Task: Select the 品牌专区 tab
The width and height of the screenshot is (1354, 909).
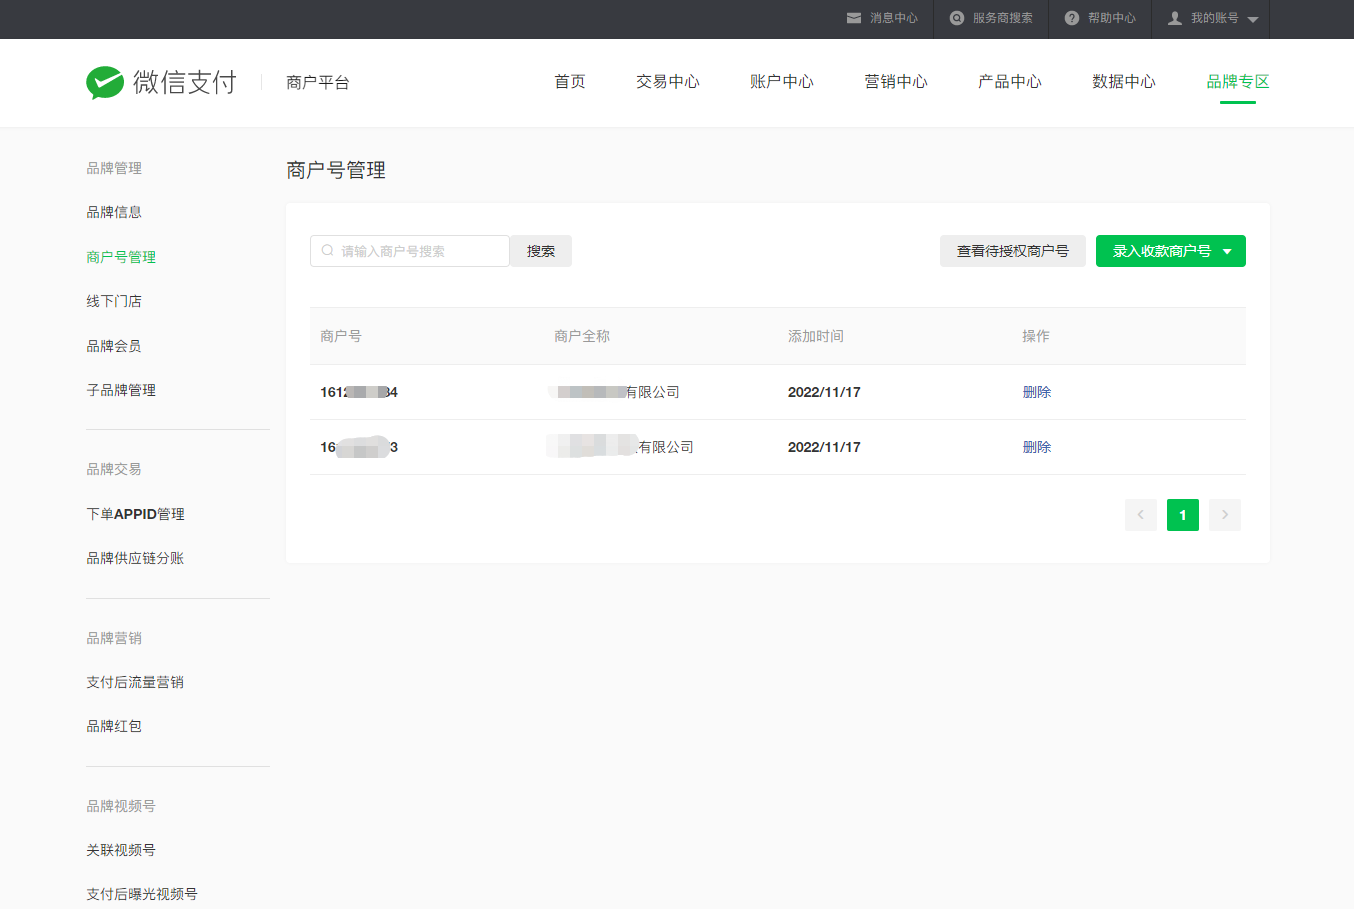Action: coord(1238,82)
